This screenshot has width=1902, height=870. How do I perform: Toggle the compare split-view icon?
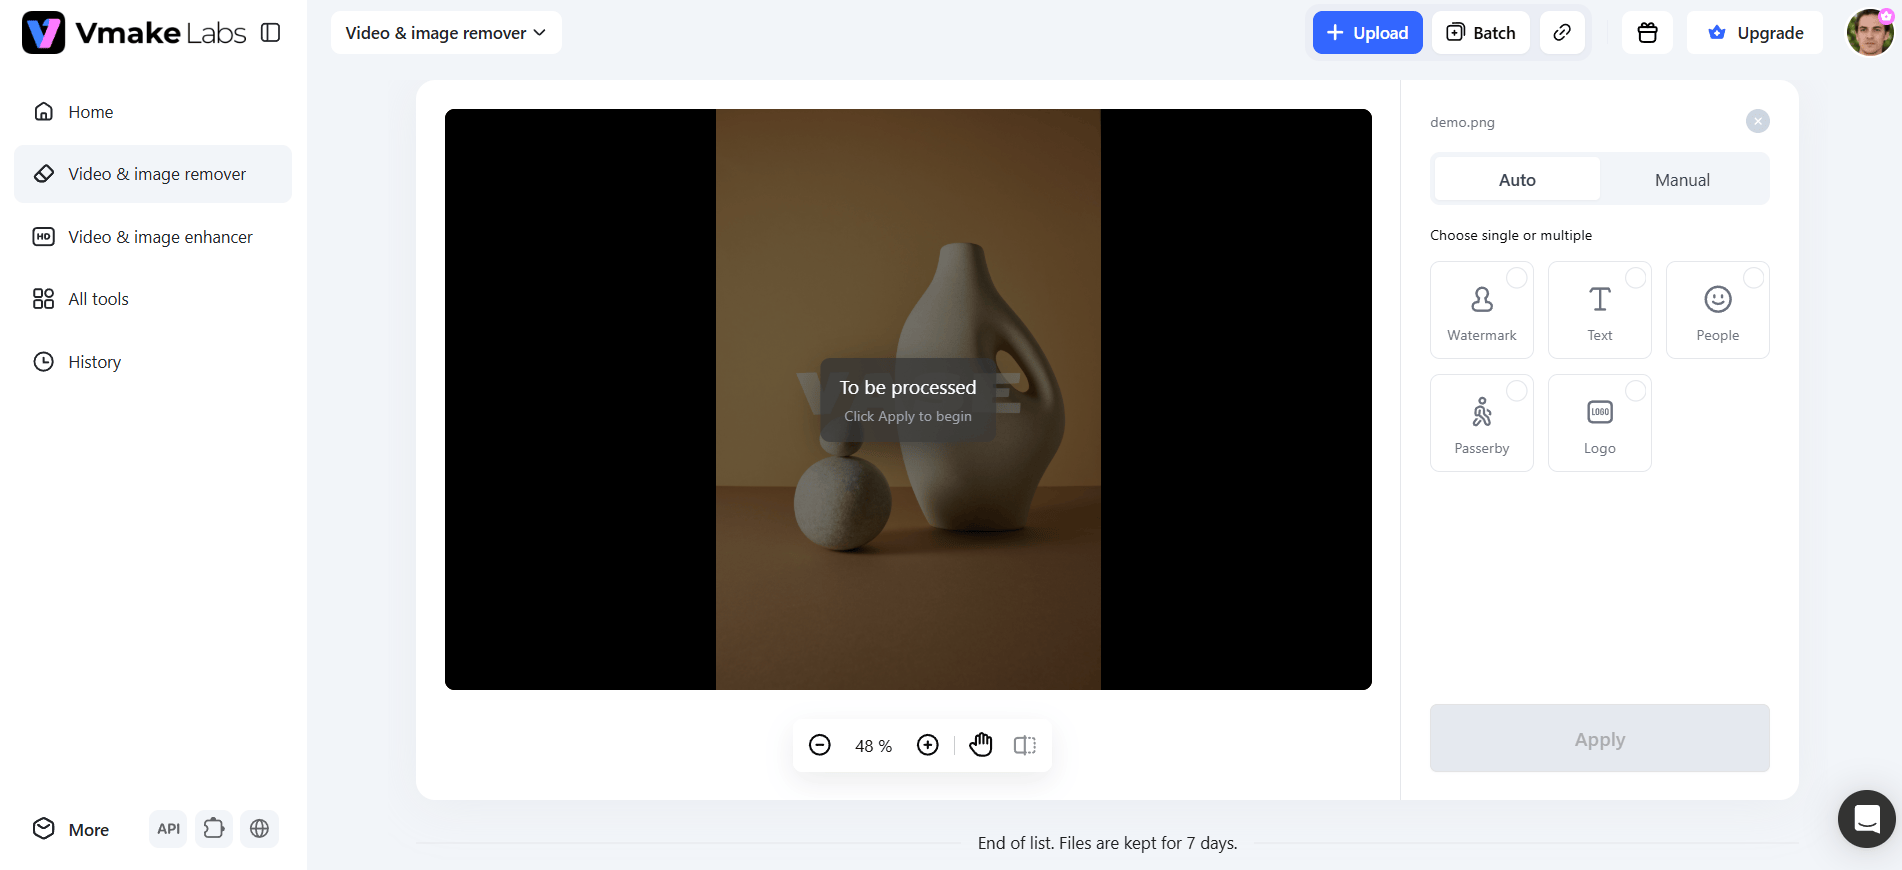pyautogui.click(x=1025, y=745)
